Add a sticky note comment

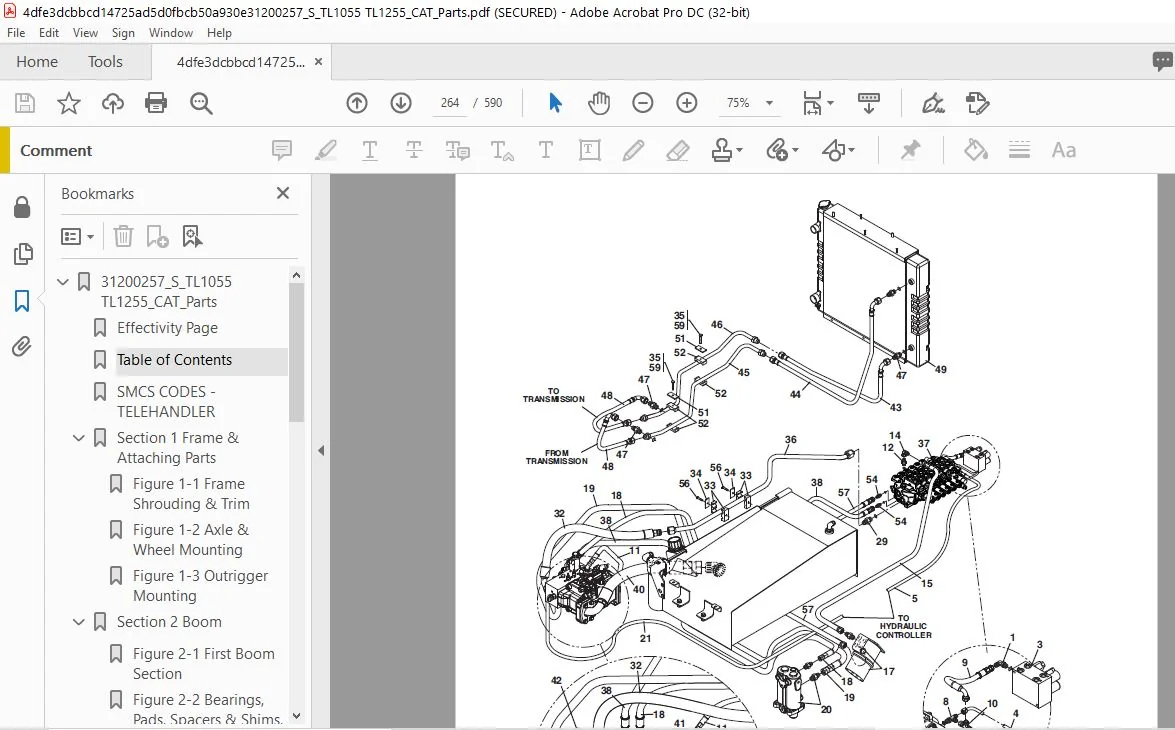[282, 150]
